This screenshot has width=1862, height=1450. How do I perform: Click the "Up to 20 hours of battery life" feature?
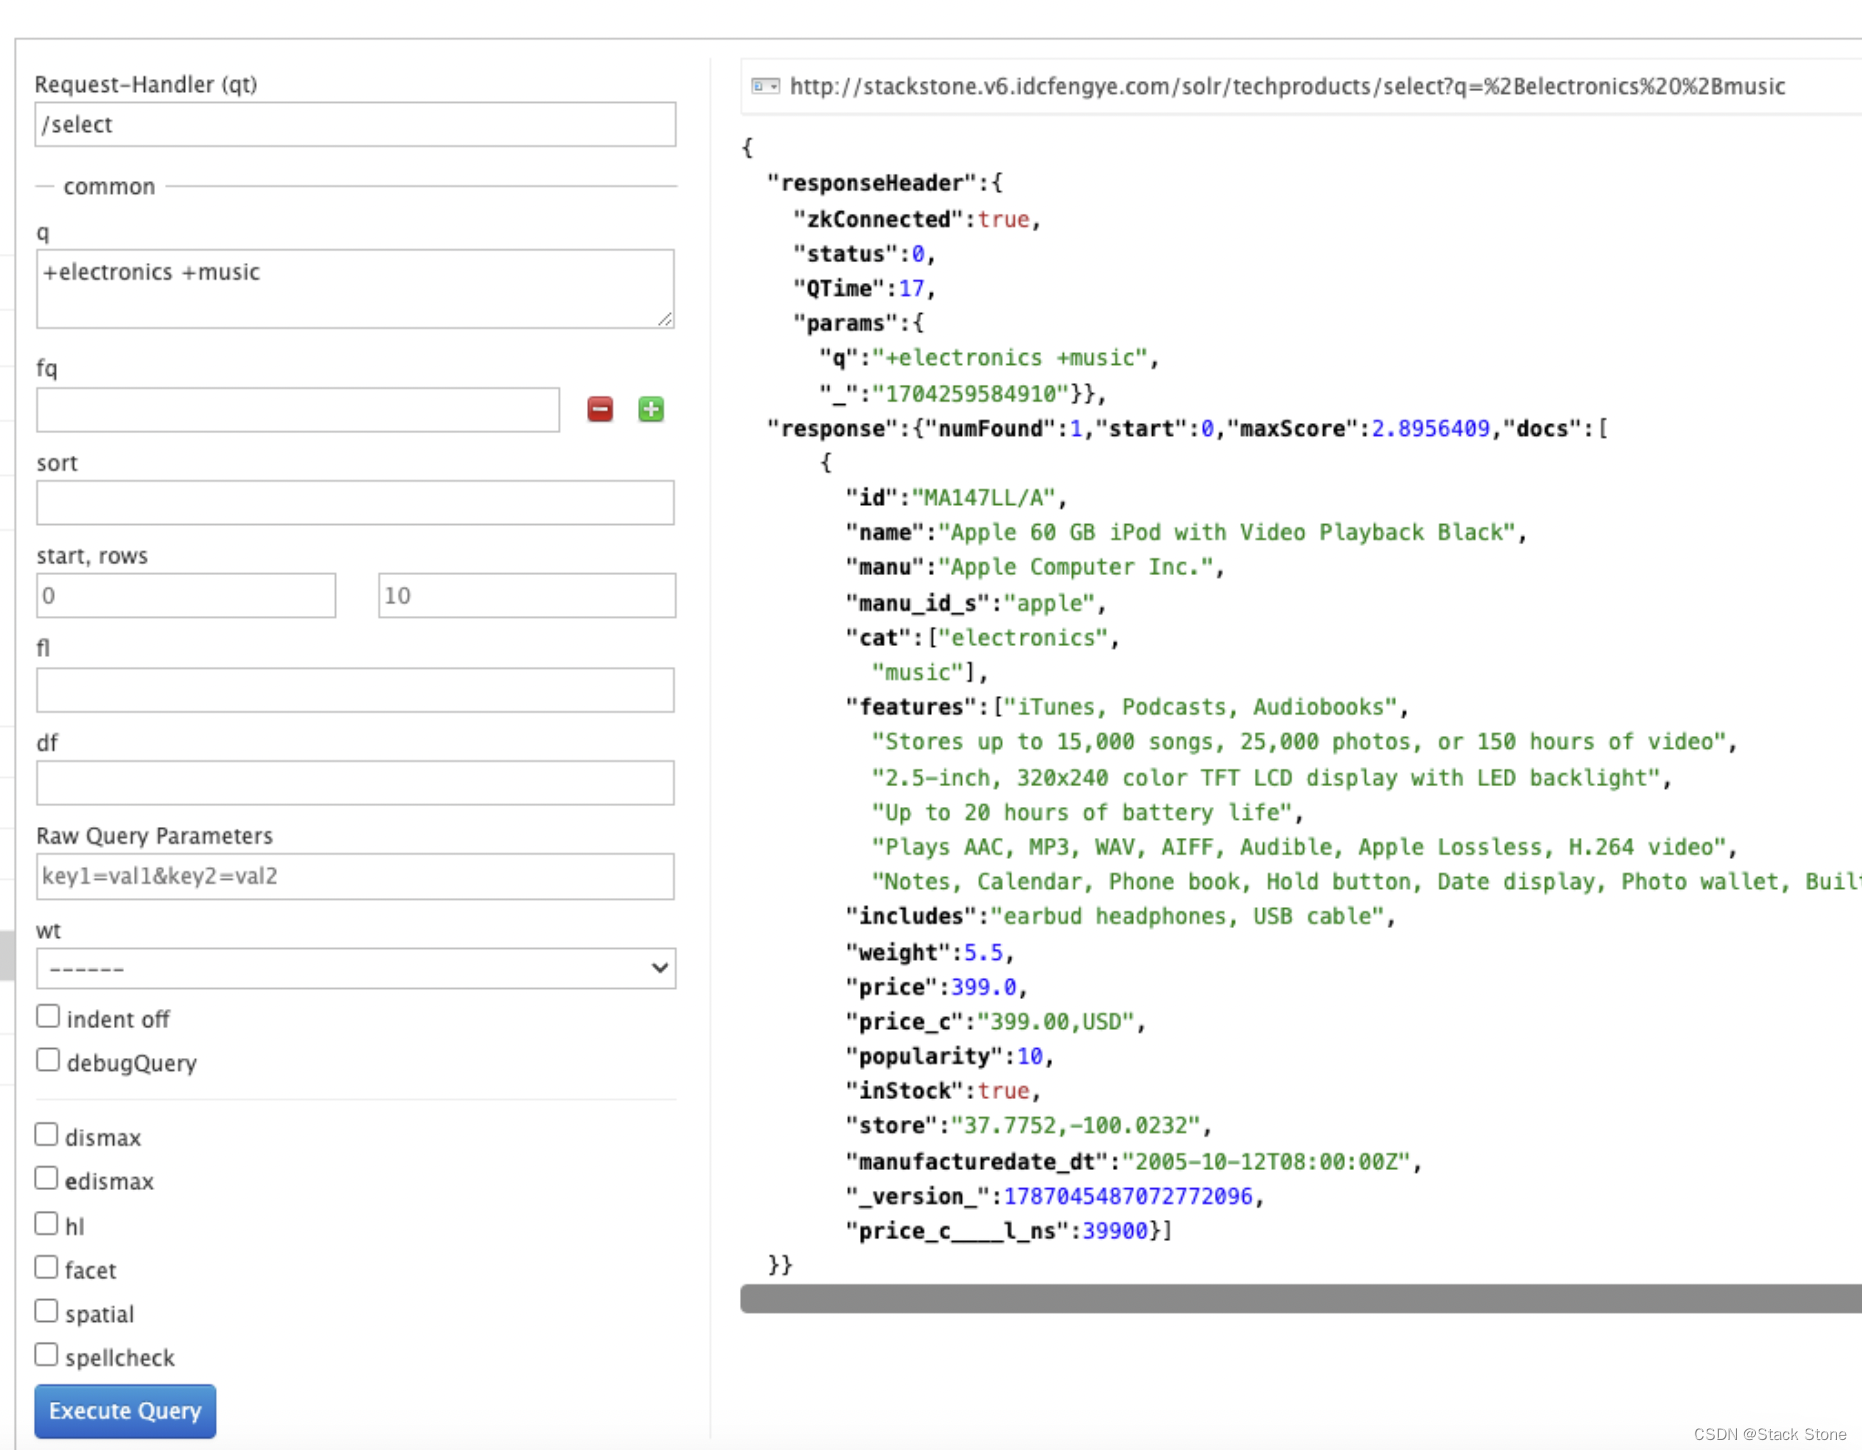point(1082,813)
